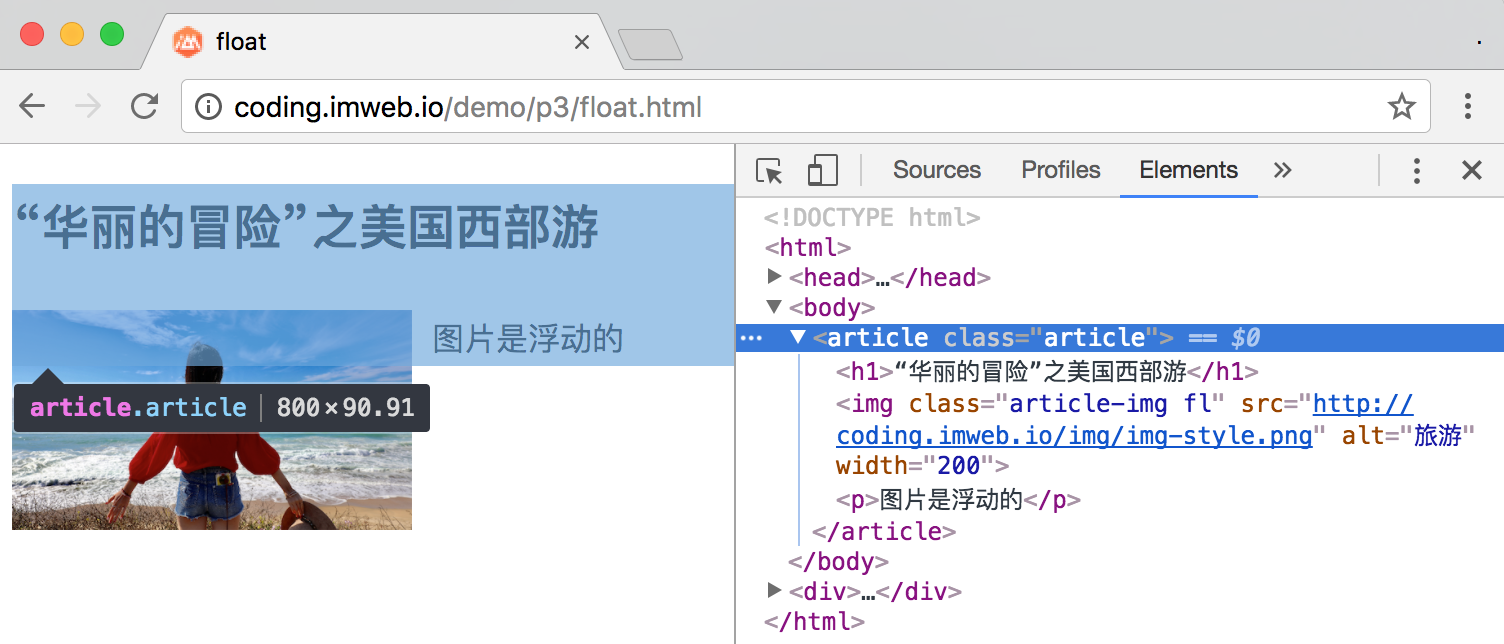Image resolution: width=1504 pixels, height=644 pixels.
Task: Open DevTools customize menu dots
Action: [1416, 170]
